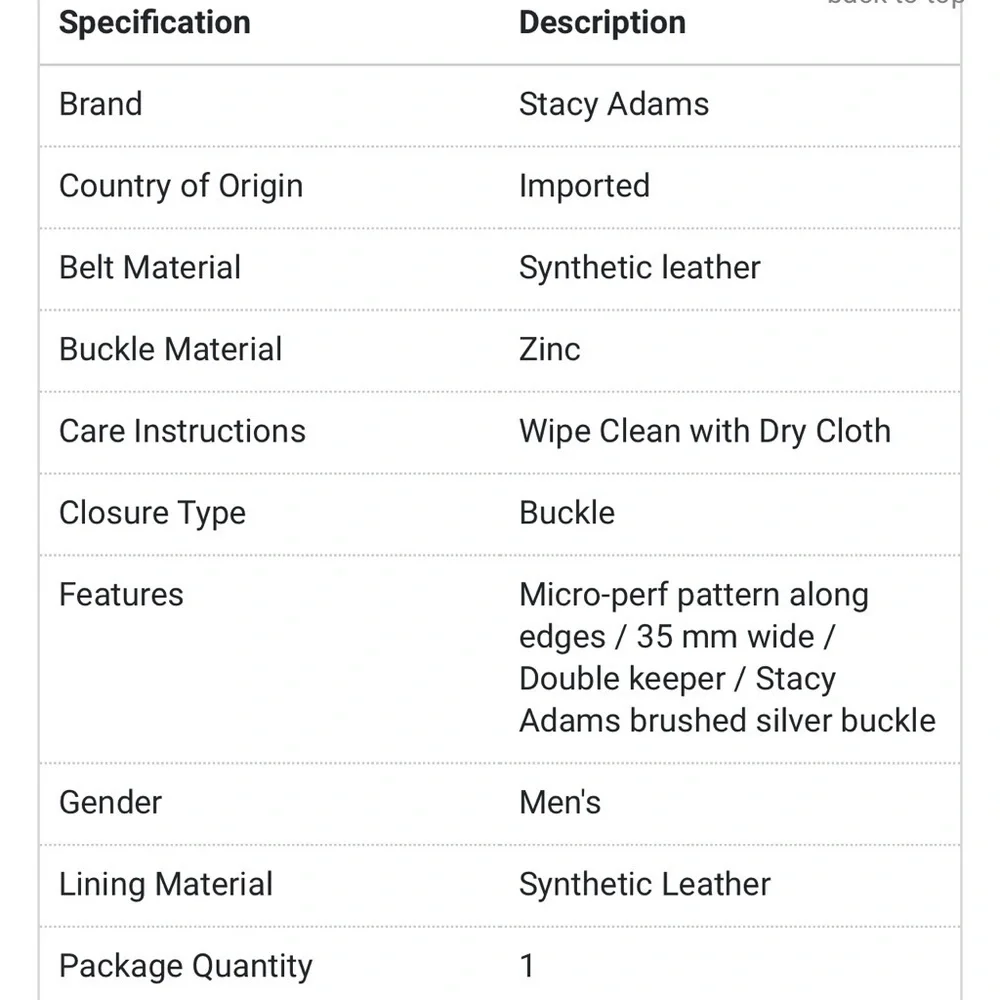Click the Buckle closure value
Image resolution: width=1000 pixels, height=1000 pixels.
[x=568, y=513]
